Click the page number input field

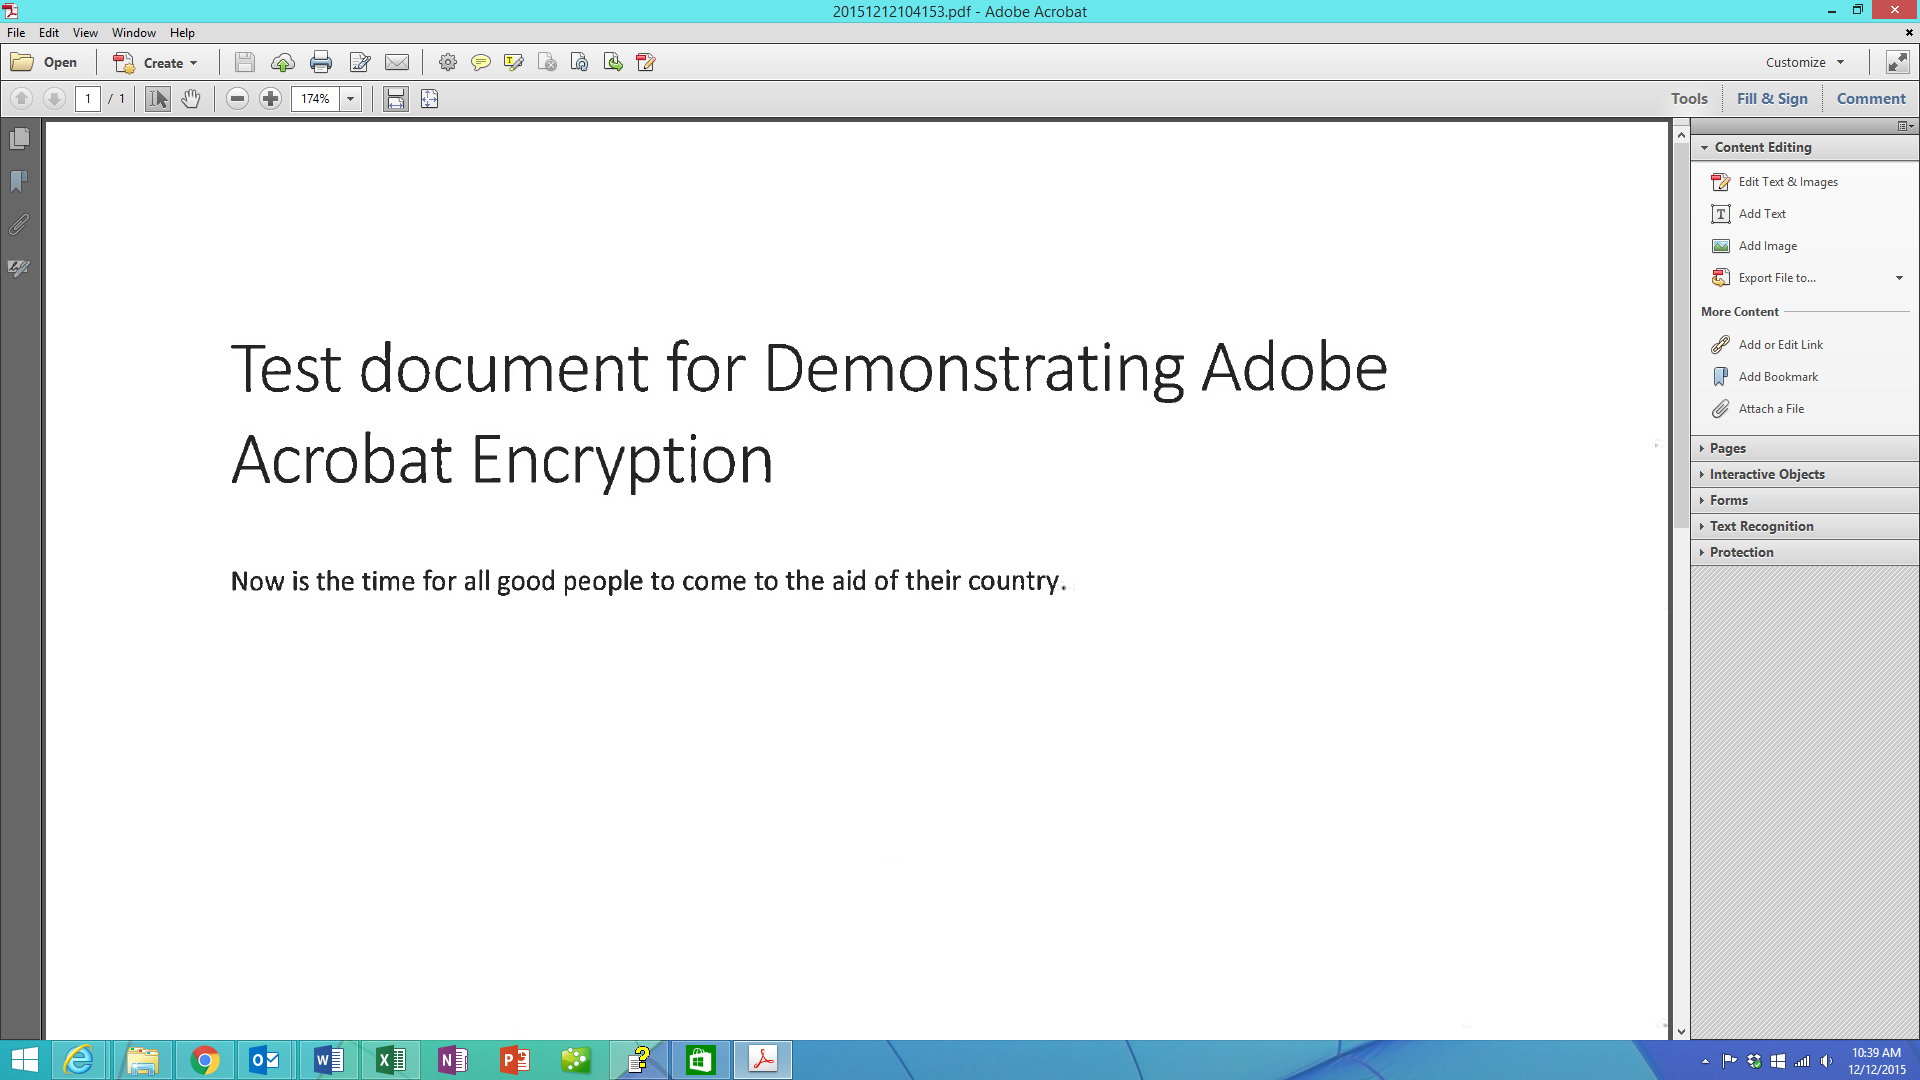(x=88, y=98)
